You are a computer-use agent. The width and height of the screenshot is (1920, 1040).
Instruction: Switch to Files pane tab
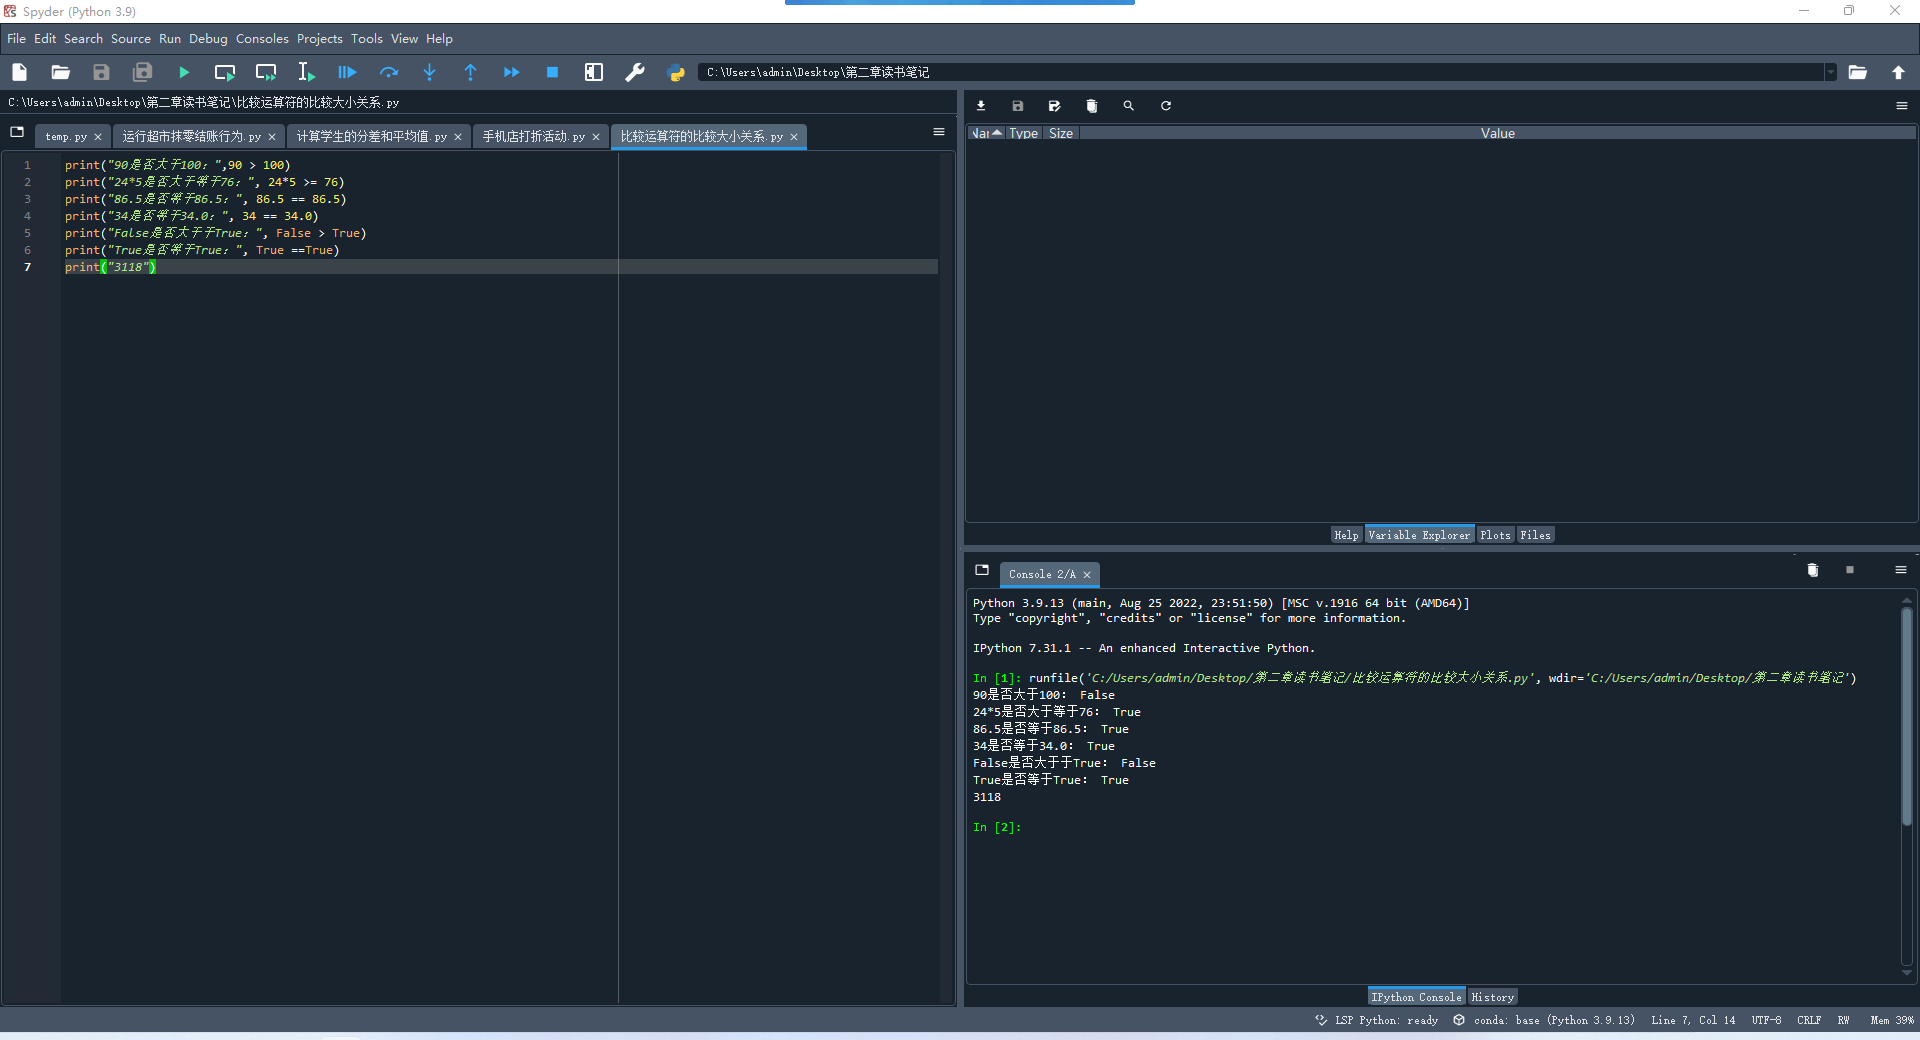(1535, 535)
